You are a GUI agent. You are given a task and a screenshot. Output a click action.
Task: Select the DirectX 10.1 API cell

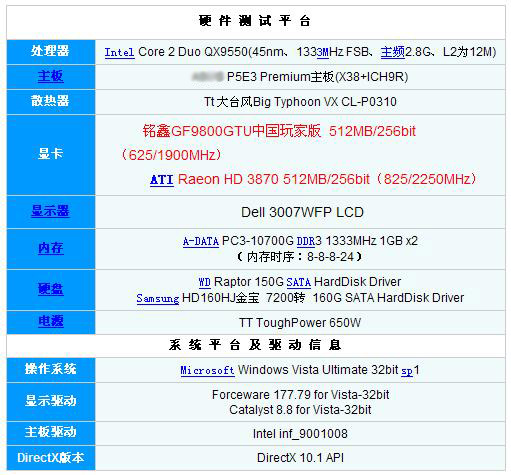300,458
